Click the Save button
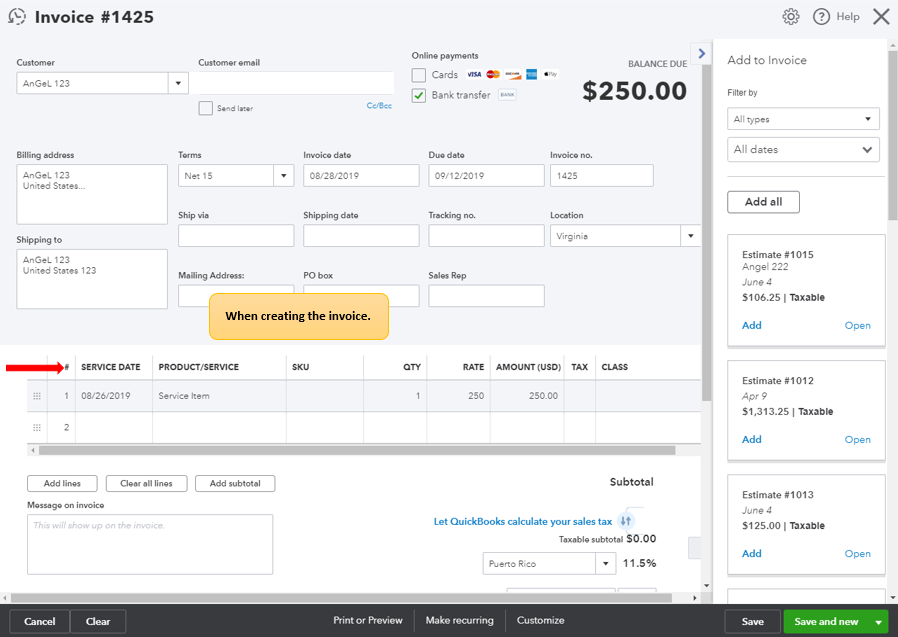898x637 pixels. [753, 622]
